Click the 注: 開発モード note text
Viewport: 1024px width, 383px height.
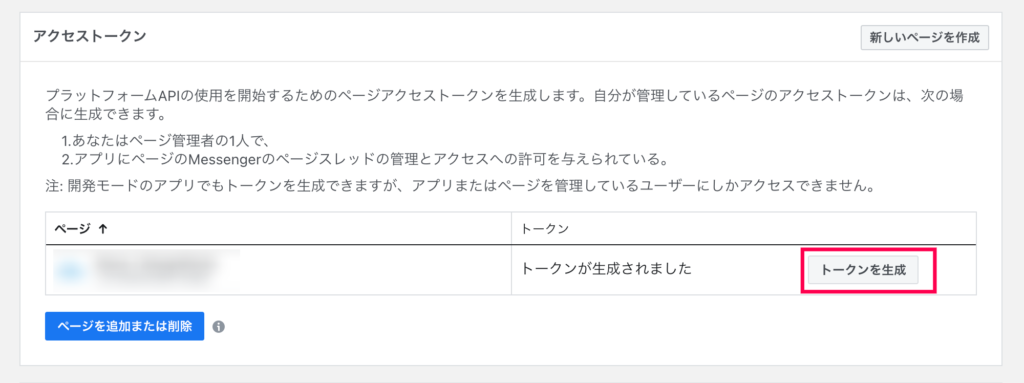pos(460,186)
